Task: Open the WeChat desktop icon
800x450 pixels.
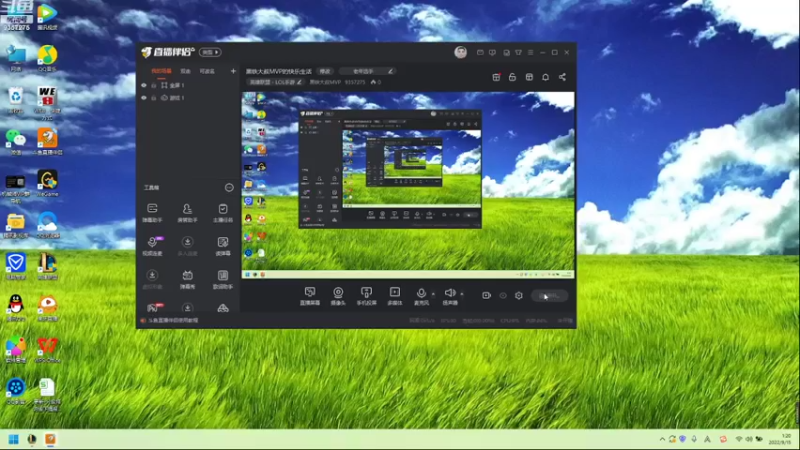Action: point(16,141)
